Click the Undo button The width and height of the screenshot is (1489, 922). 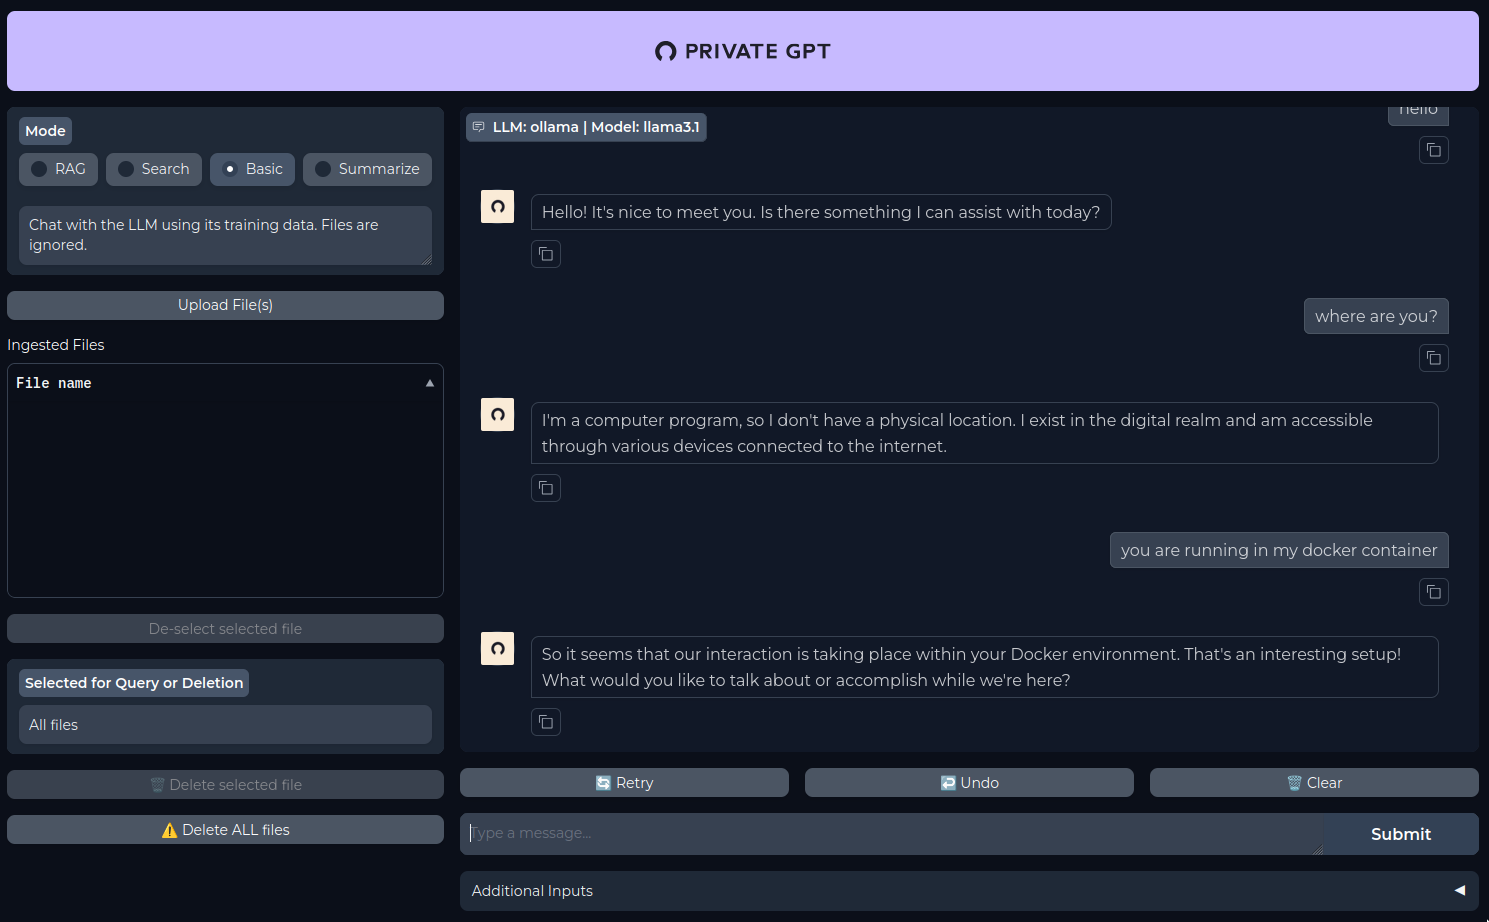click(x=969, y=783)
